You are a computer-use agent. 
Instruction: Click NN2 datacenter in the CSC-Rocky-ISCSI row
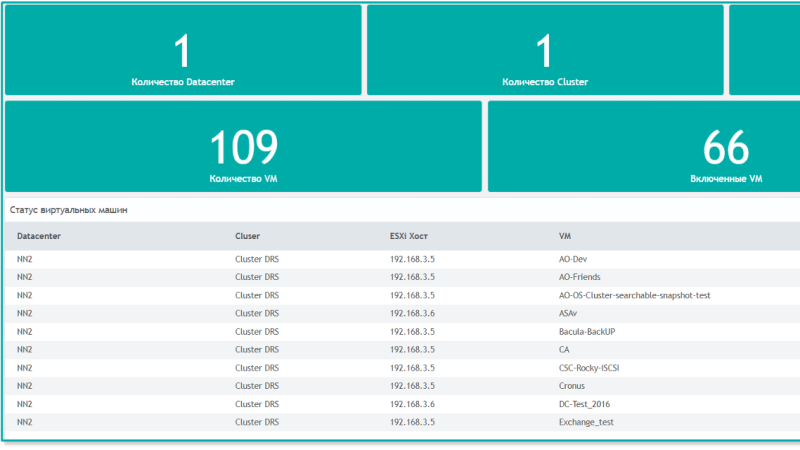point(24,368)
